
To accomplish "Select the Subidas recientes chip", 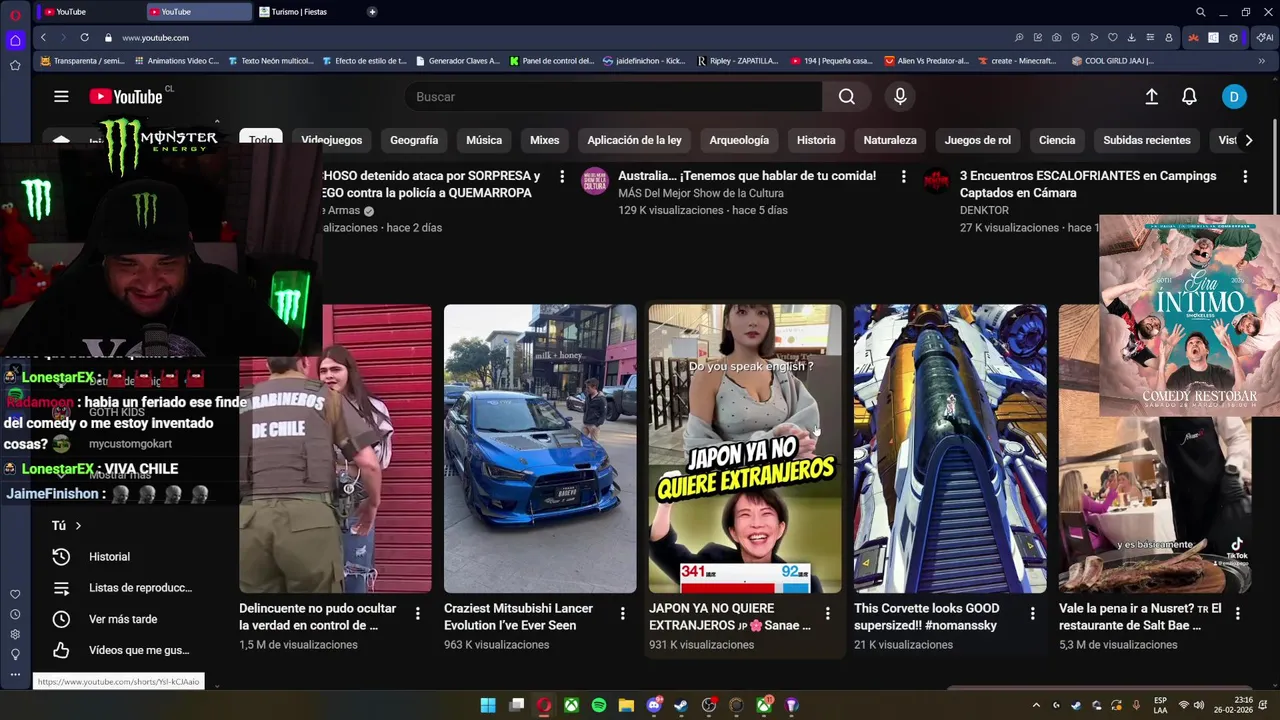I will point(1147,140).
